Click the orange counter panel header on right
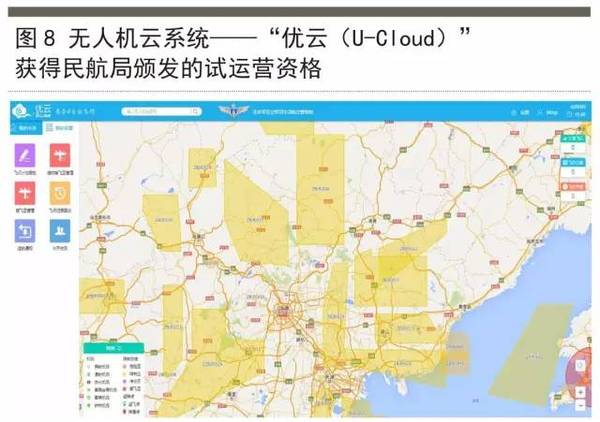Viewport: 600px width, 422px height. [575, 187]
